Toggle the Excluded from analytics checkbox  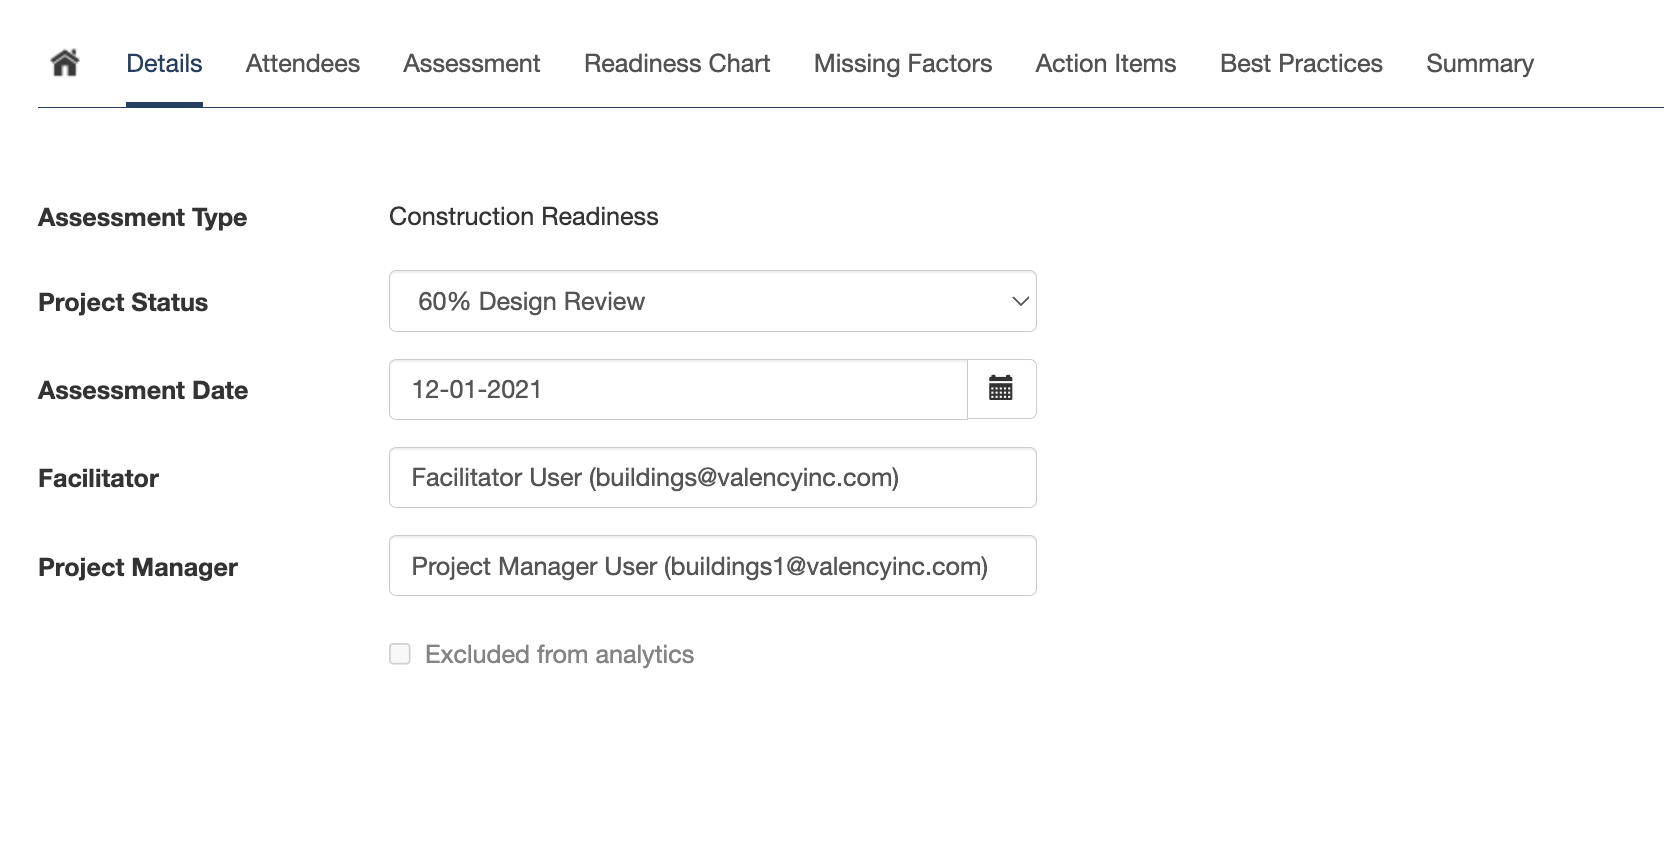point(400,654)
